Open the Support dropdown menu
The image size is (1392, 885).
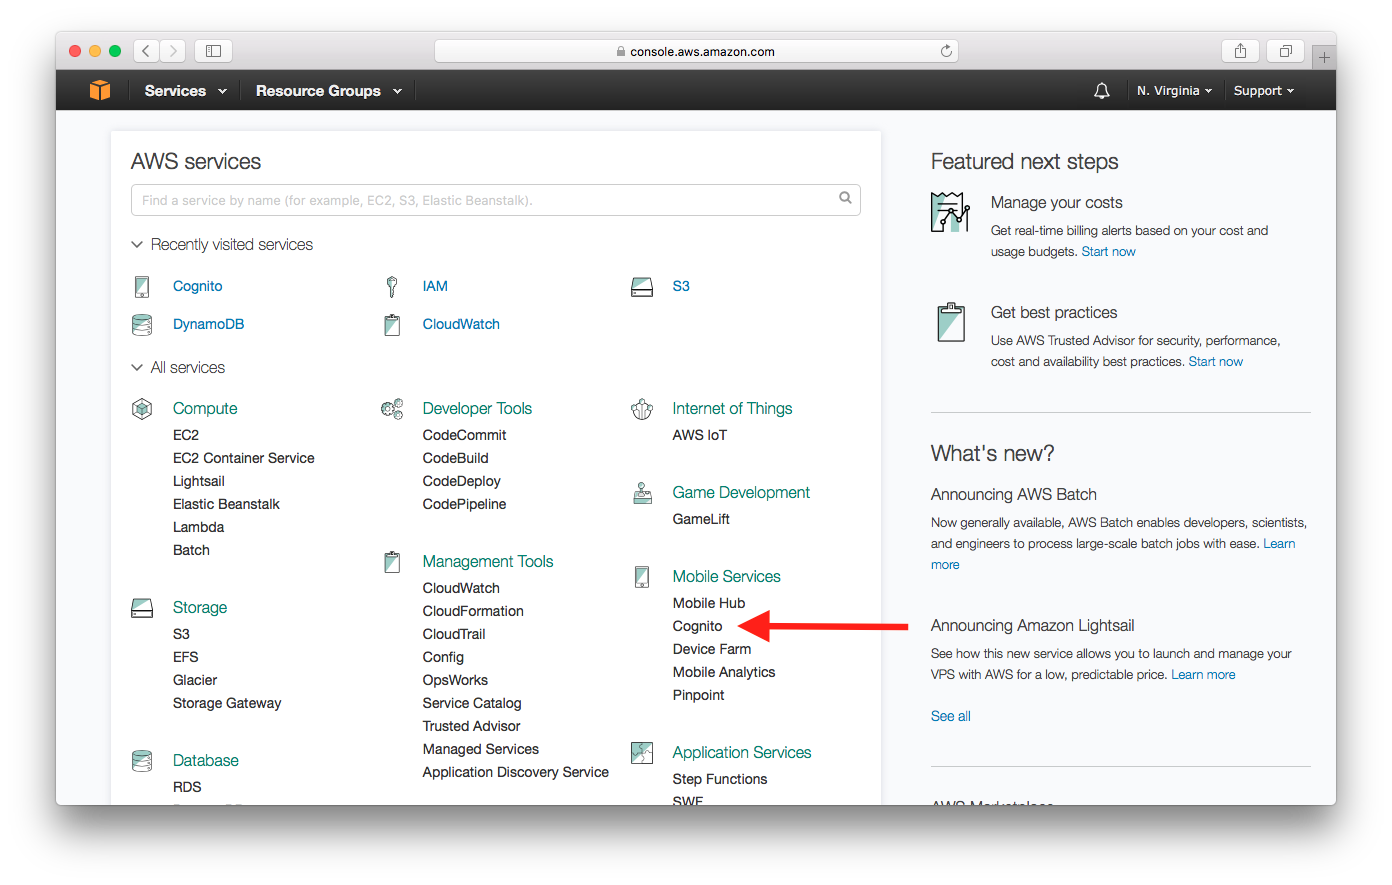1264,91
